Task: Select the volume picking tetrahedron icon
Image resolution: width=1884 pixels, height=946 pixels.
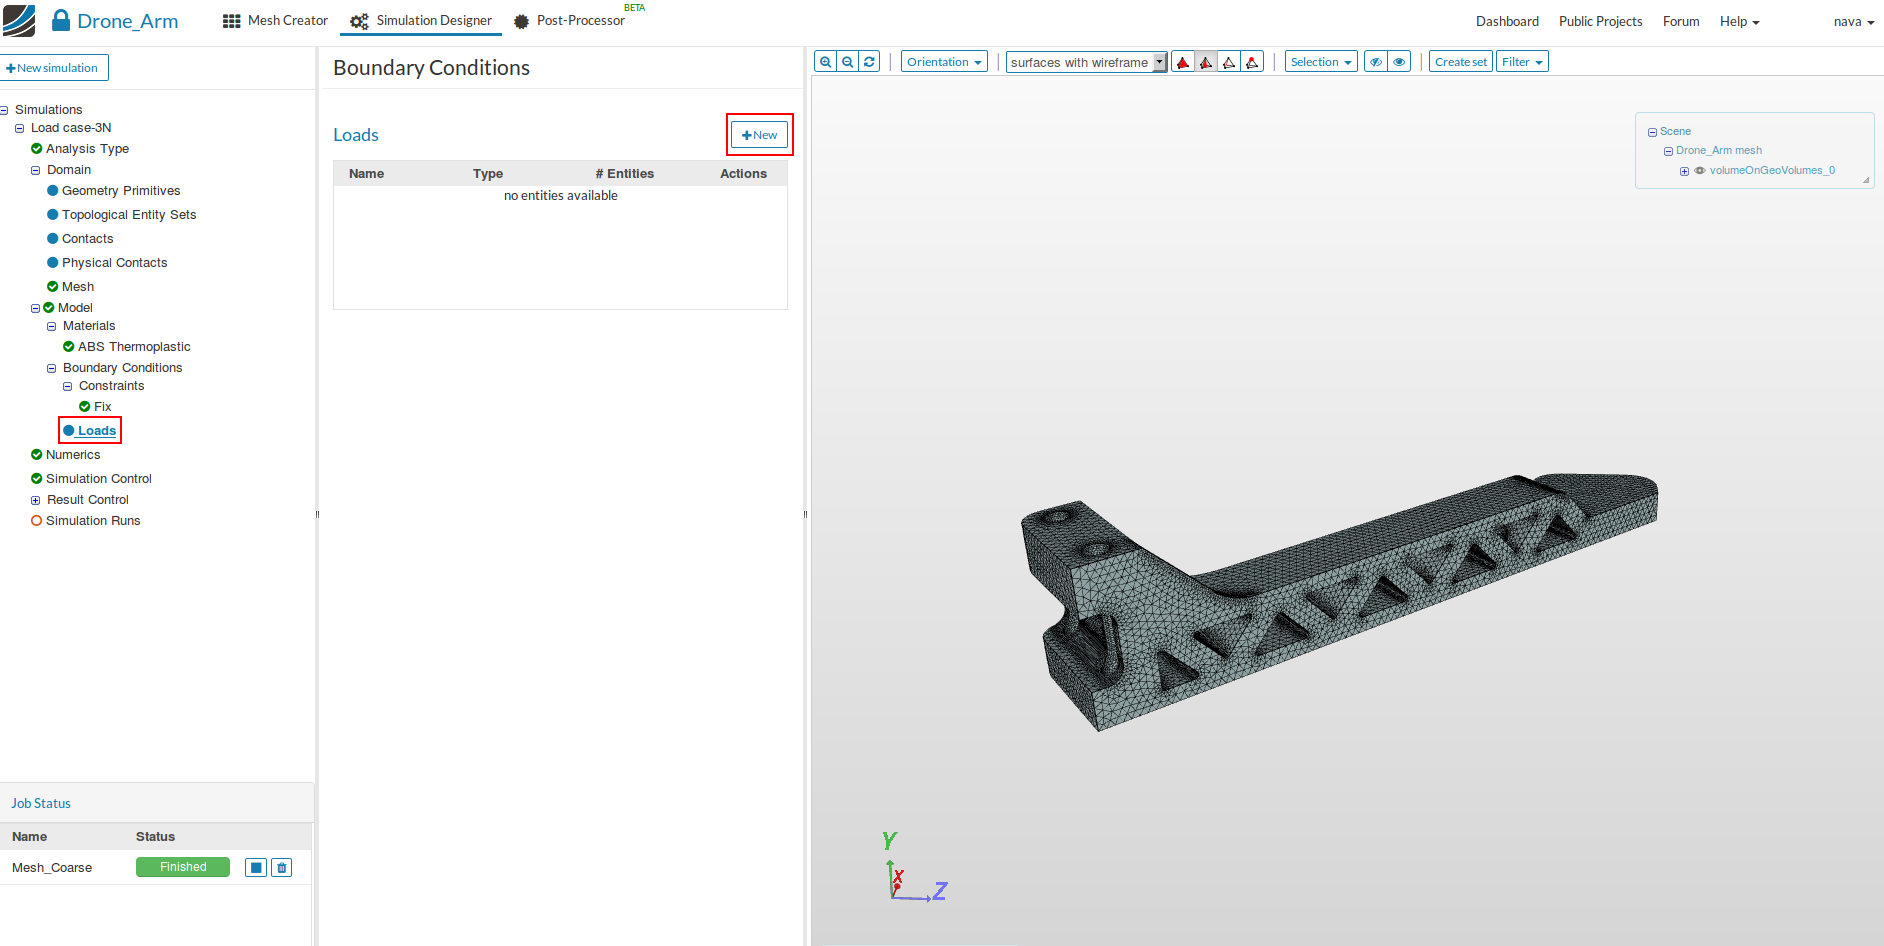Action: coord(1183,62)
